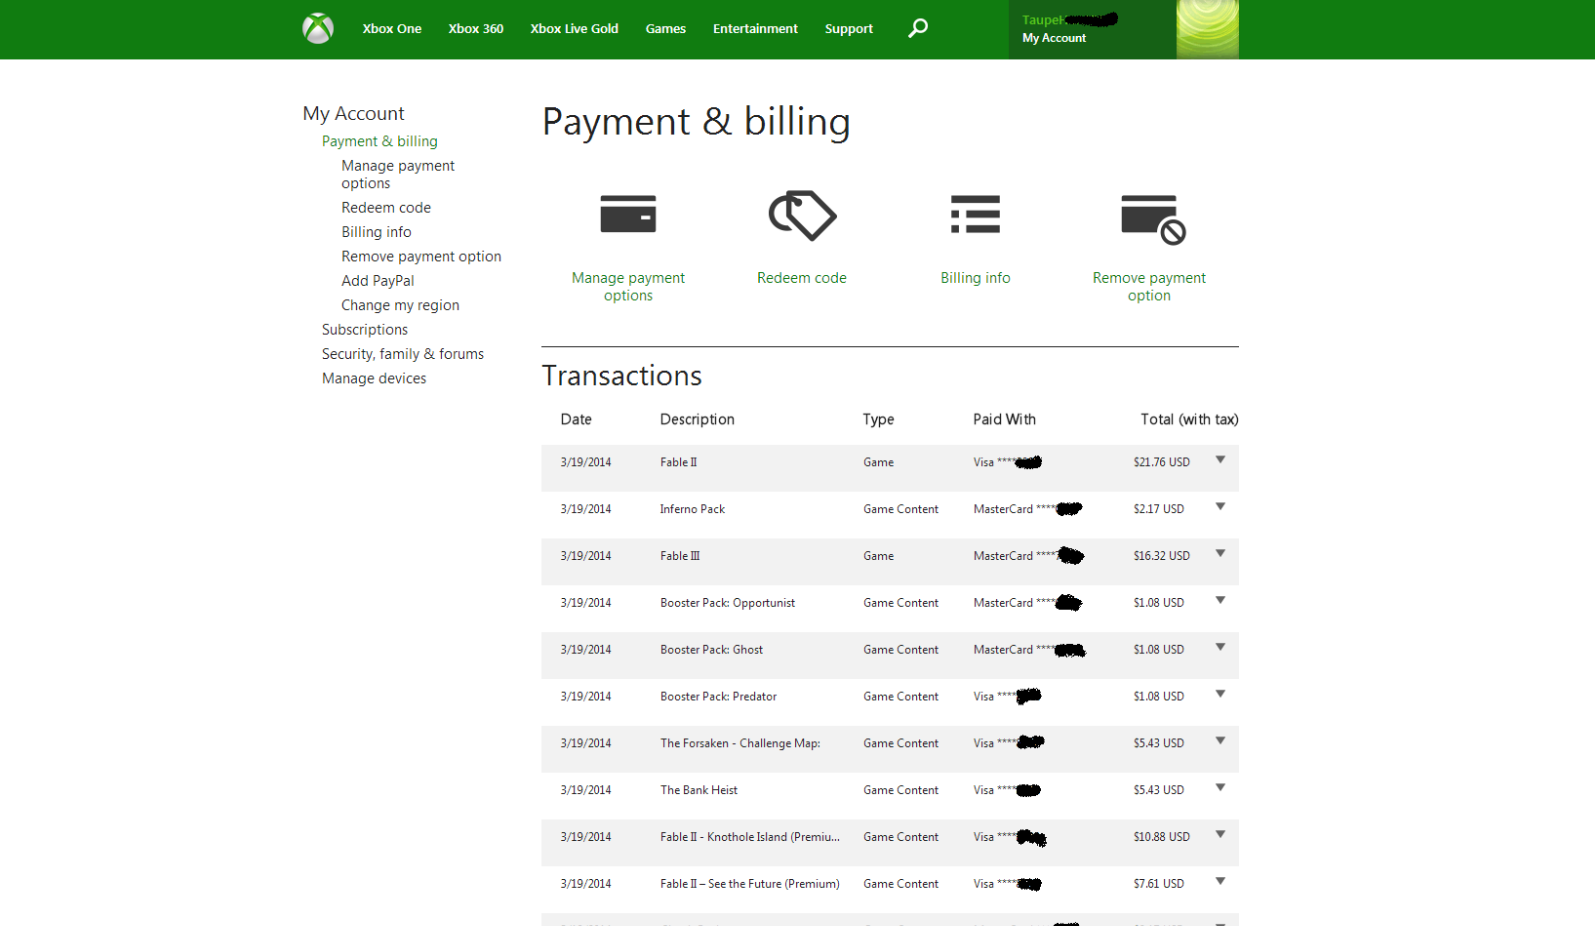Click the Description column header
1595x926 pixels.
pyautogui.click(x=697, y=420)
